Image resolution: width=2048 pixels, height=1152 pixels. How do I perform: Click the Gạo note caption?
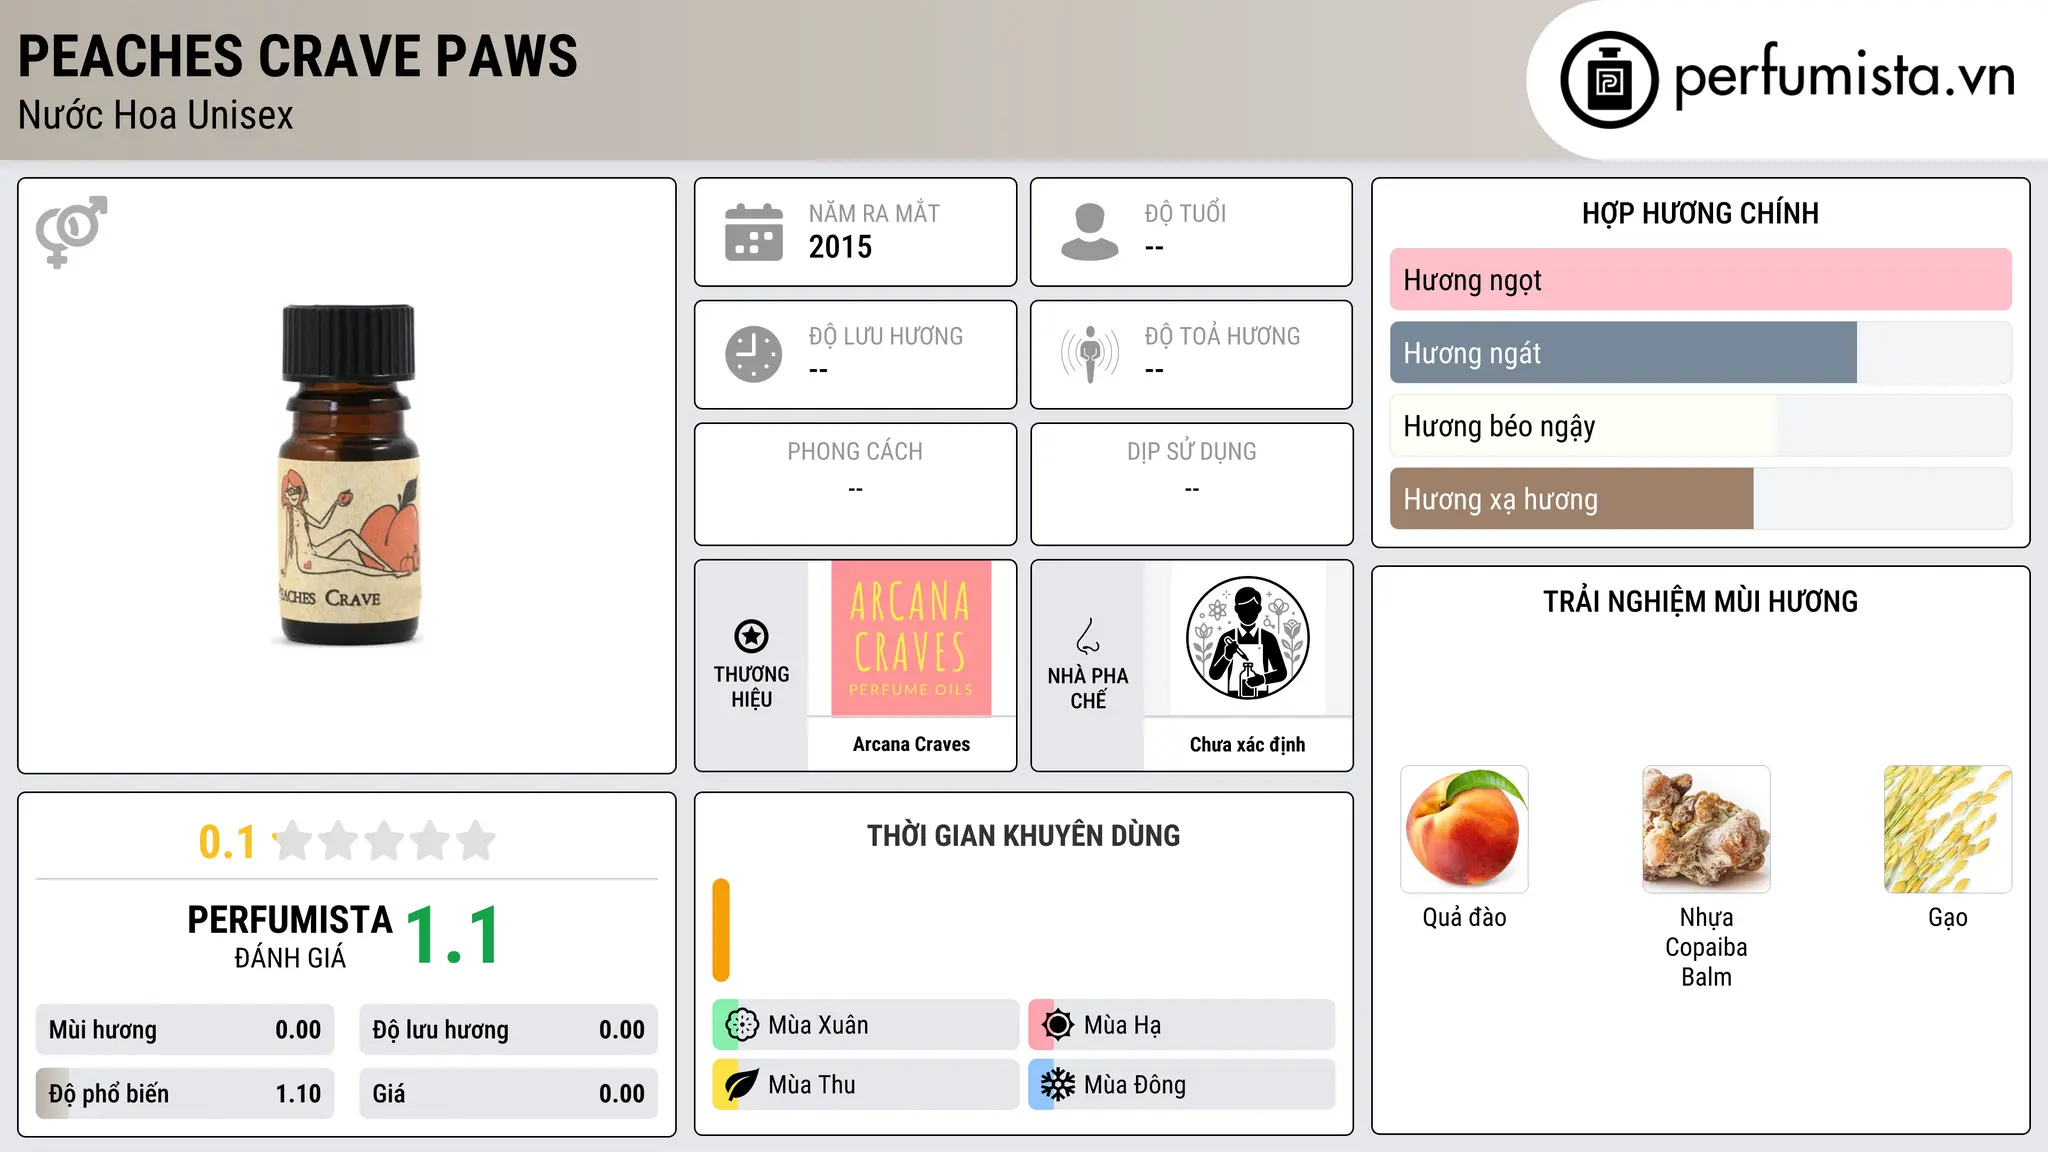(1948, 918)
